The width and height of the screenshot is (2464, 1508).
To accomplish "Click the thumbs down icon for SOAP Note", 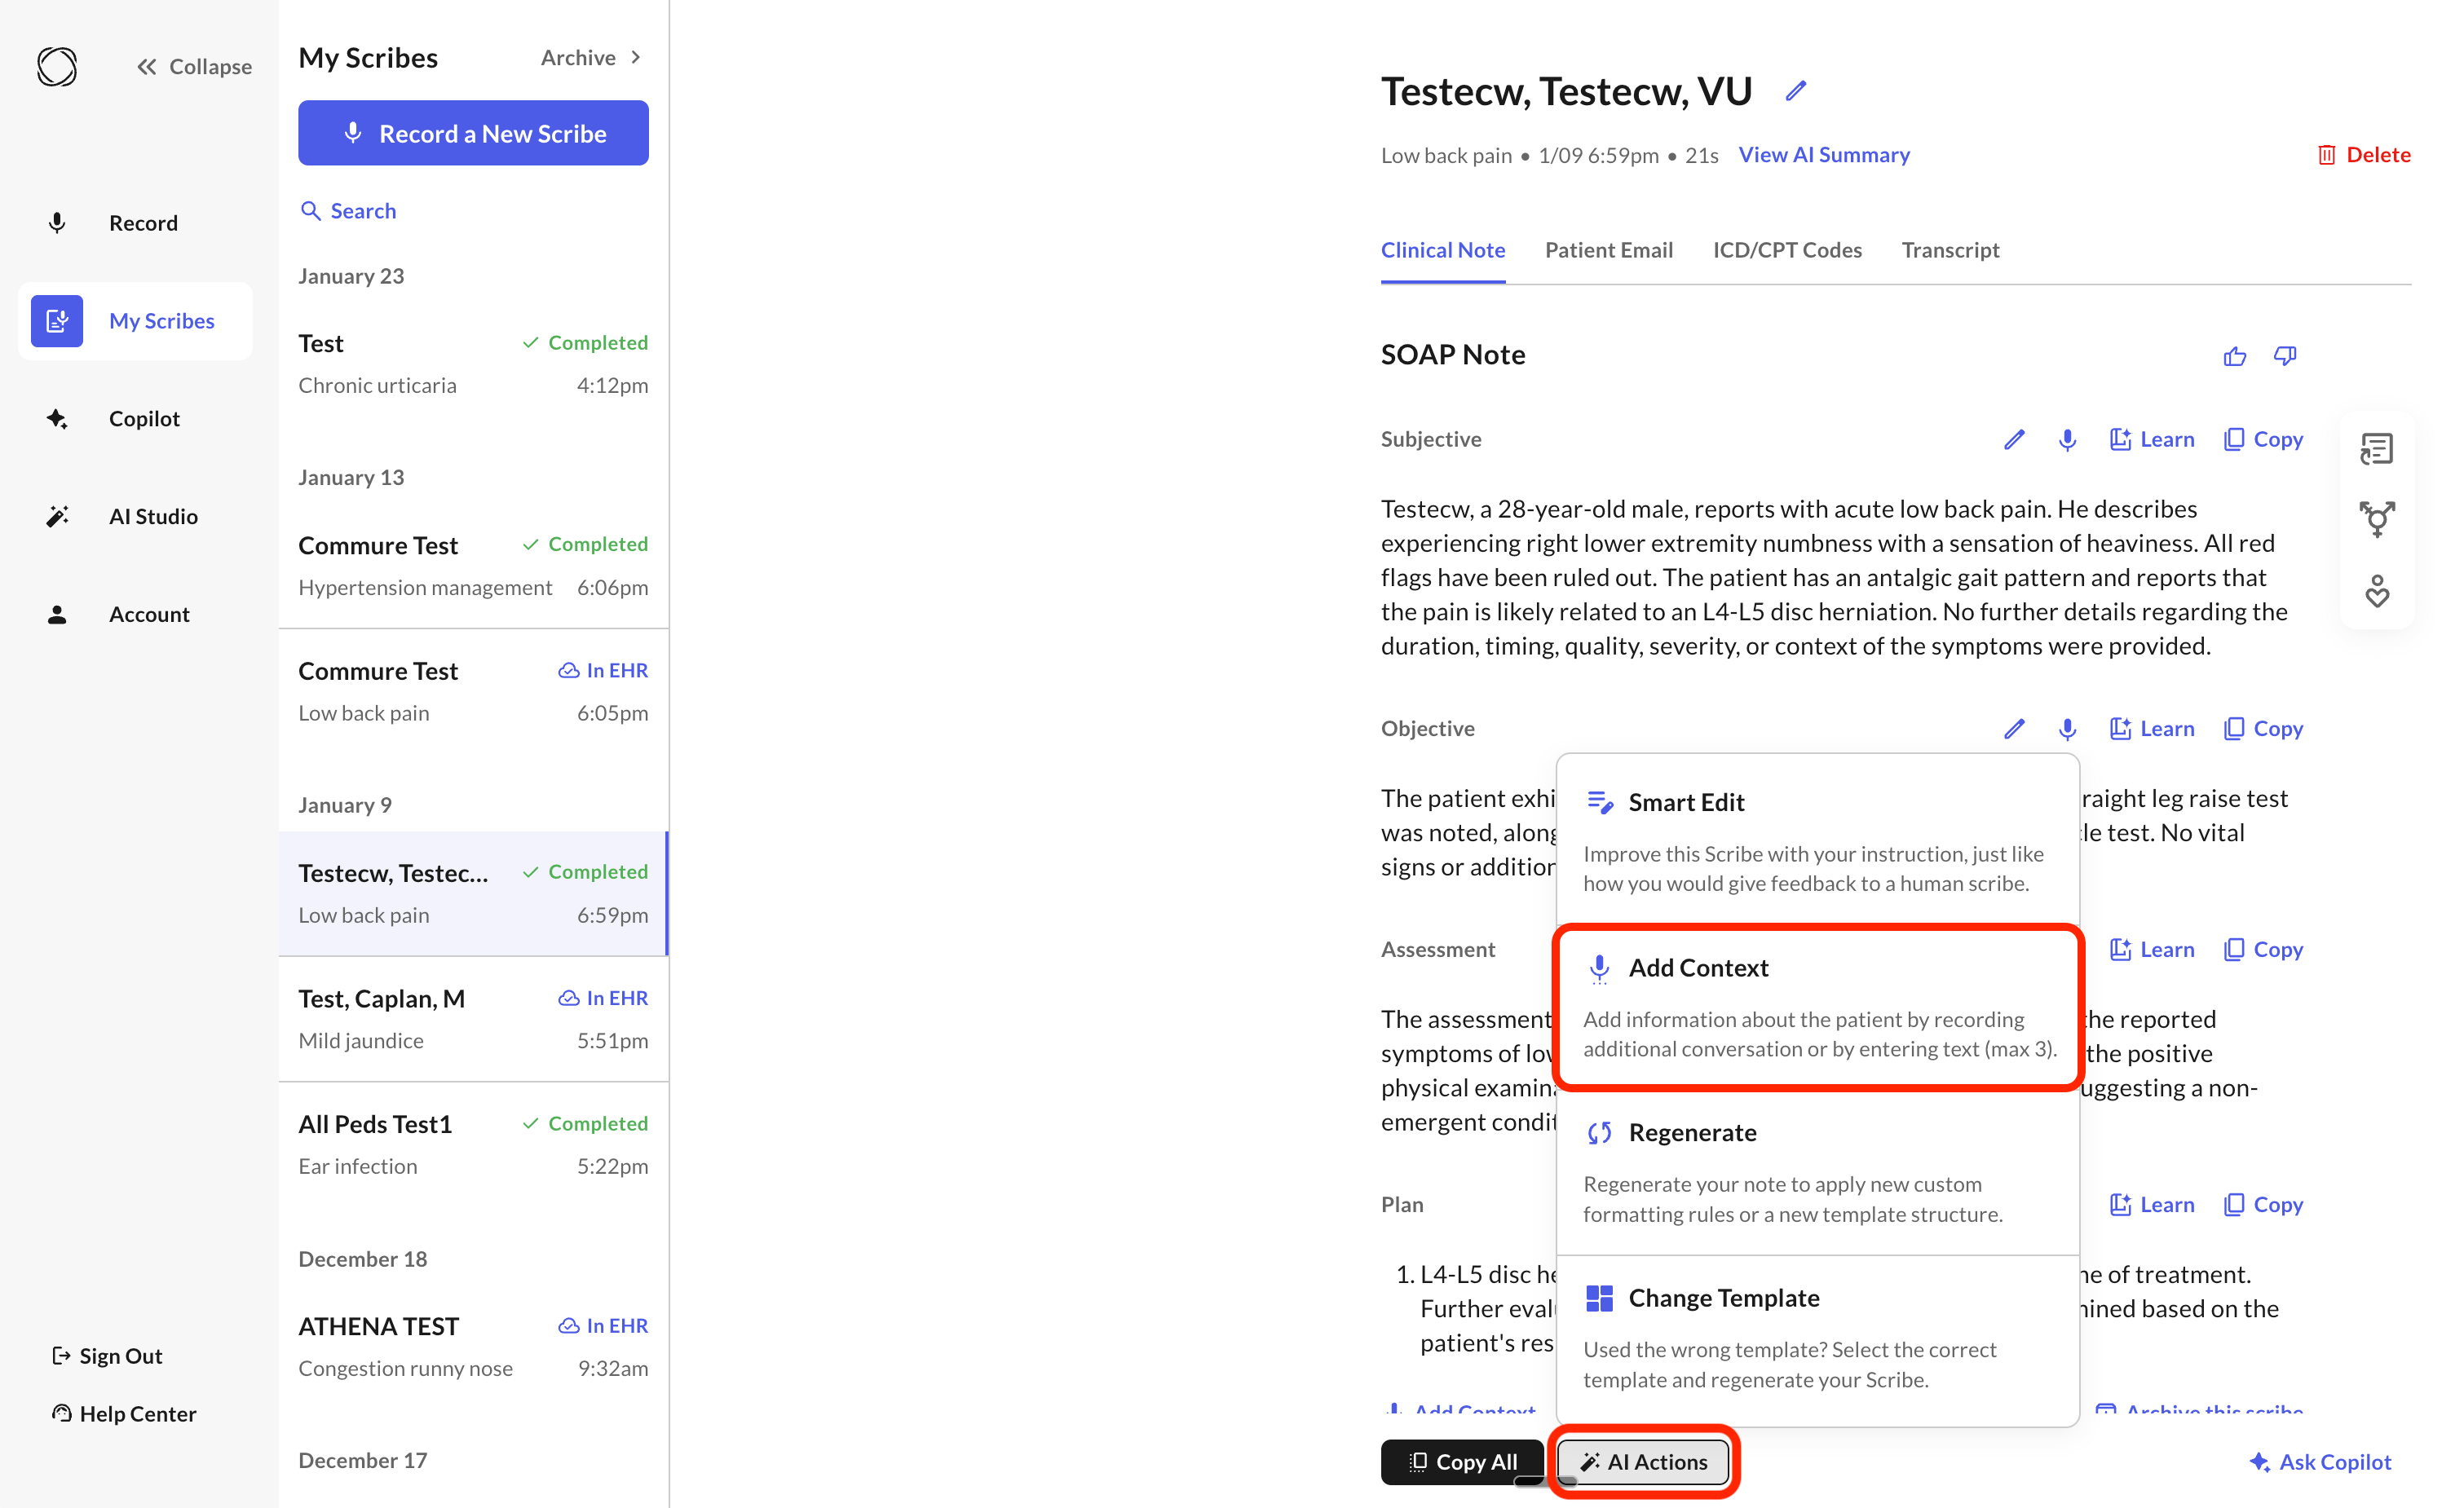I will (2285, 356).
